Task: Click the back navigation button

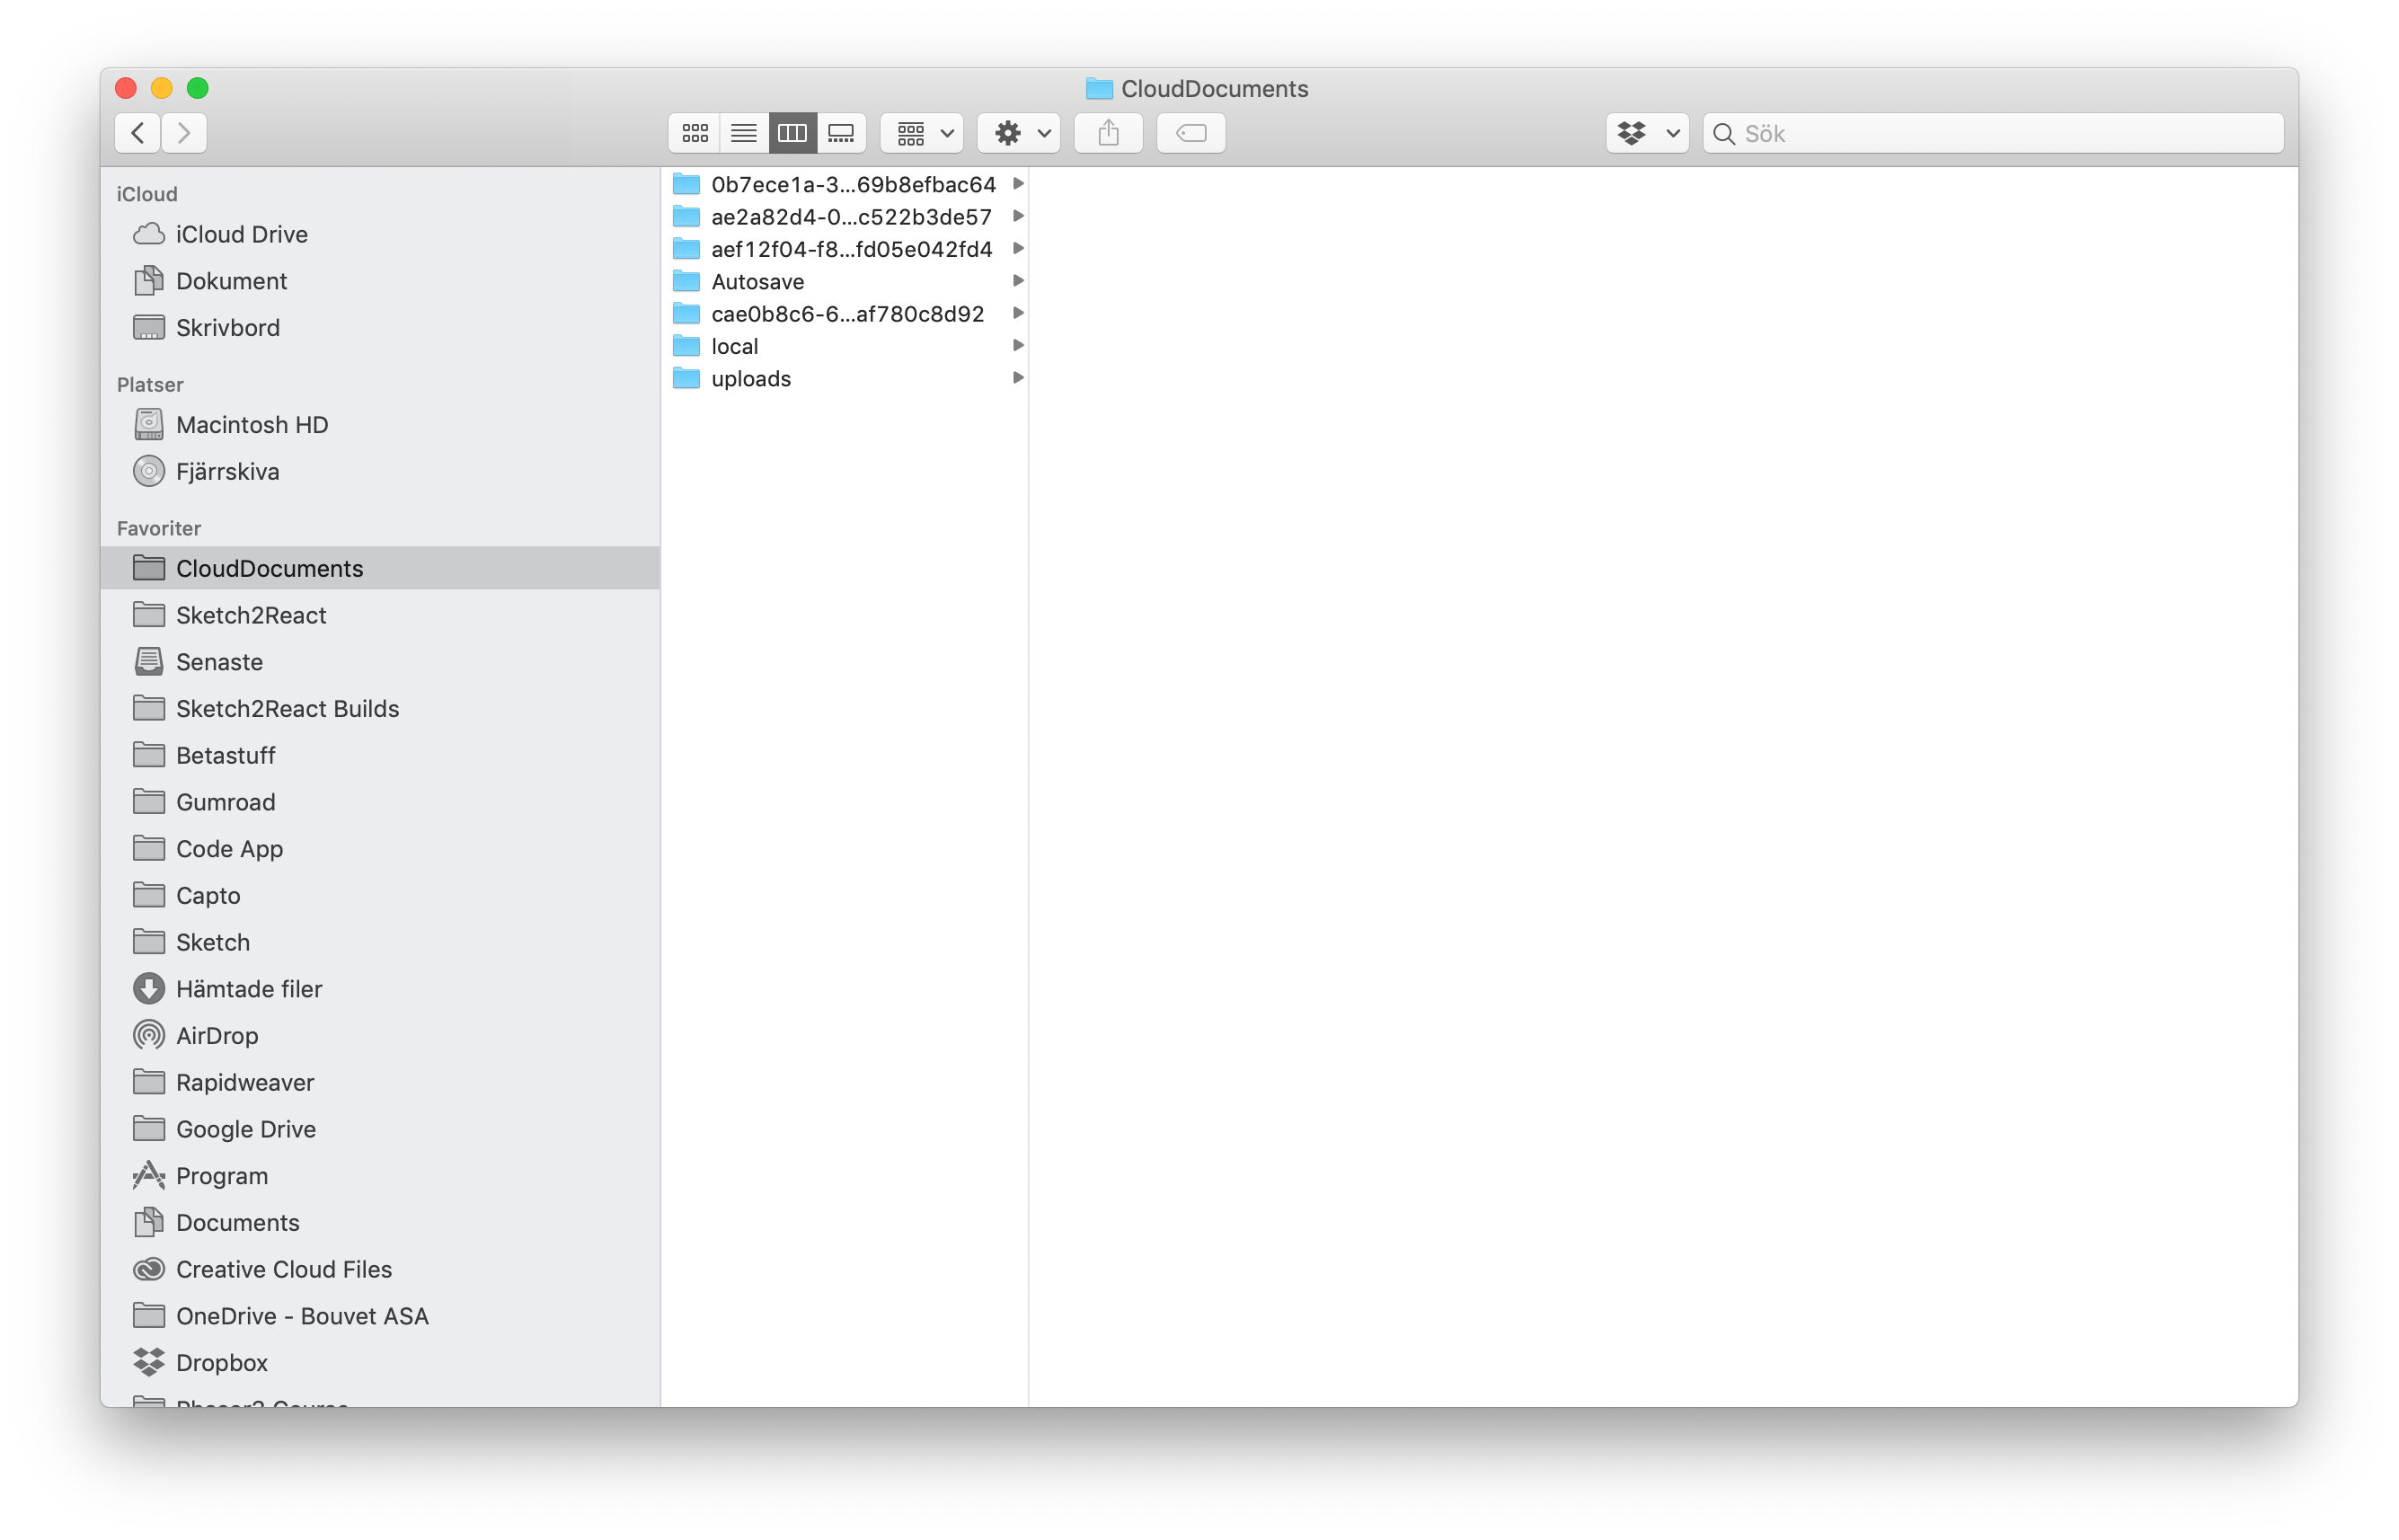Action: point(137,133)
